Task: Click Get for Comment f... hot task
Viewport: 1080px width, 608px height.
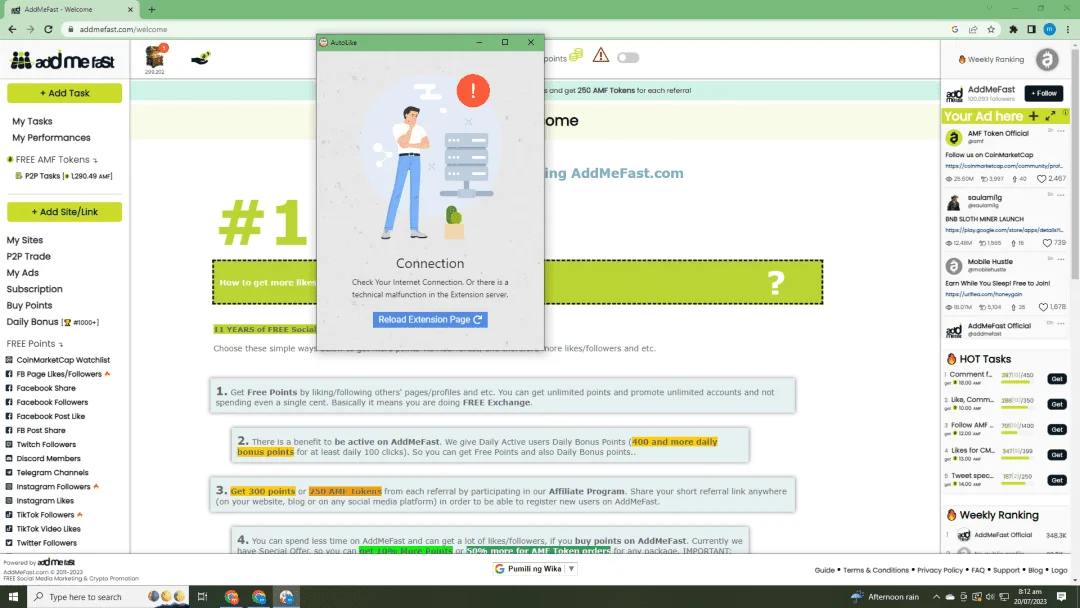Action: coord(1057,379)
